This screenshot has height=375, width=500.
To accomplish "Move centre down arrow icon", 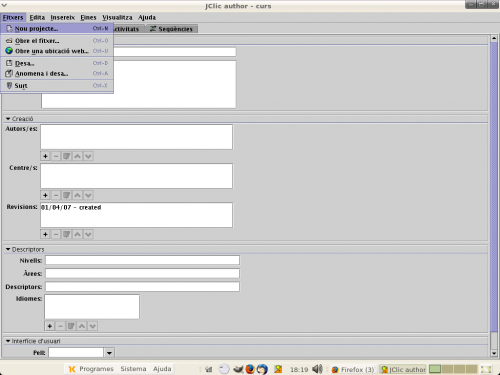I will (x=88, y=195).
